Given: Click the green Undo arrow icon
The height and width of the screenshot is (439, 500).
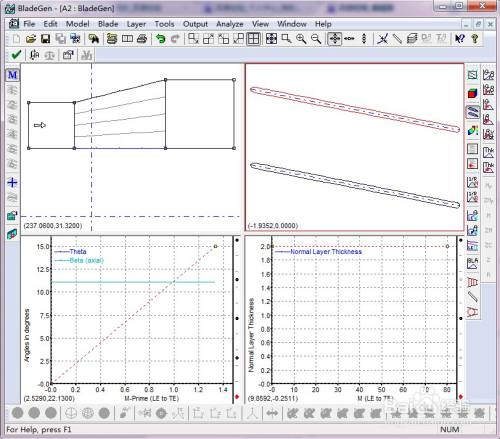Looking at the screenshot, I should pos(161,39).
